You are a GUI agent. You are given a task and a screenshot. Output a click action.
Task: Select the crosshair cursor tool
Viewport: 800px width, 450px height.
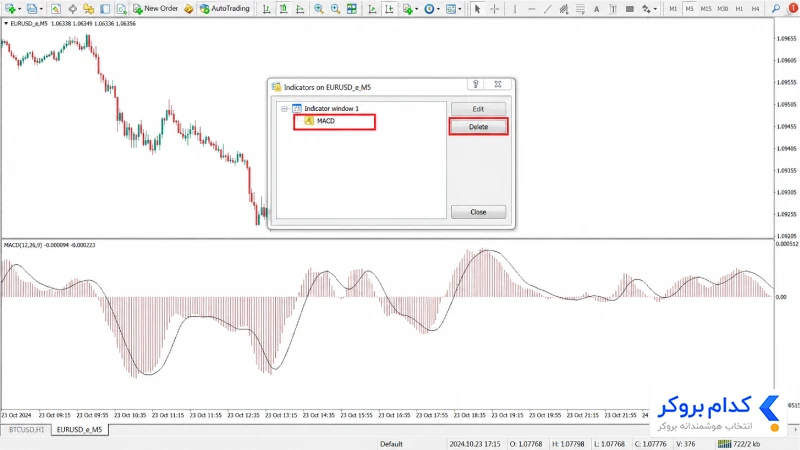pyautogui.click(x=494, y=9)
